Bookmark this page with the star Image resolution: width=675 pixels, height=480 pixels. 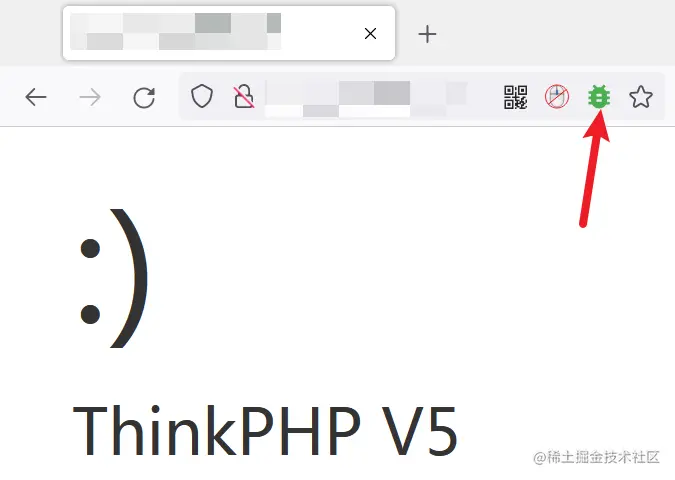641,96
